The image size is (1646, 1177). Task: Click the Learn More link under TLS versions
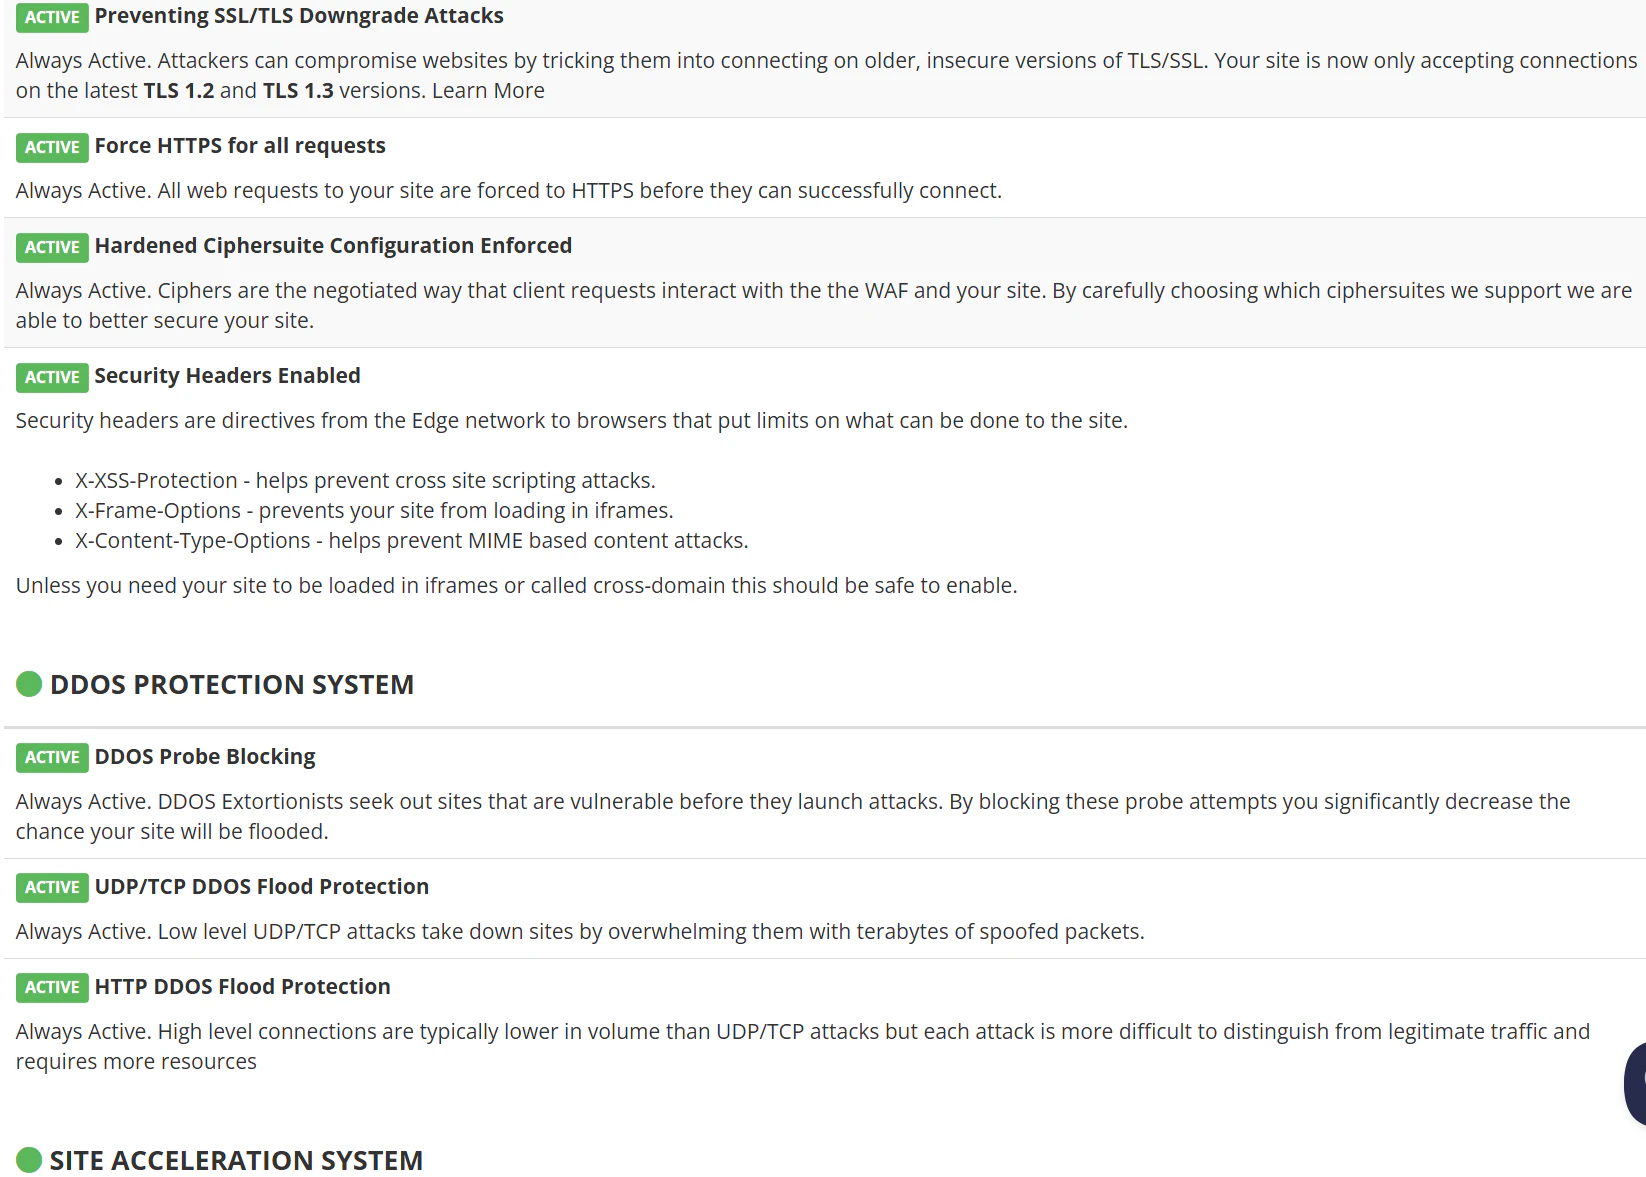(x=488, y=91)
